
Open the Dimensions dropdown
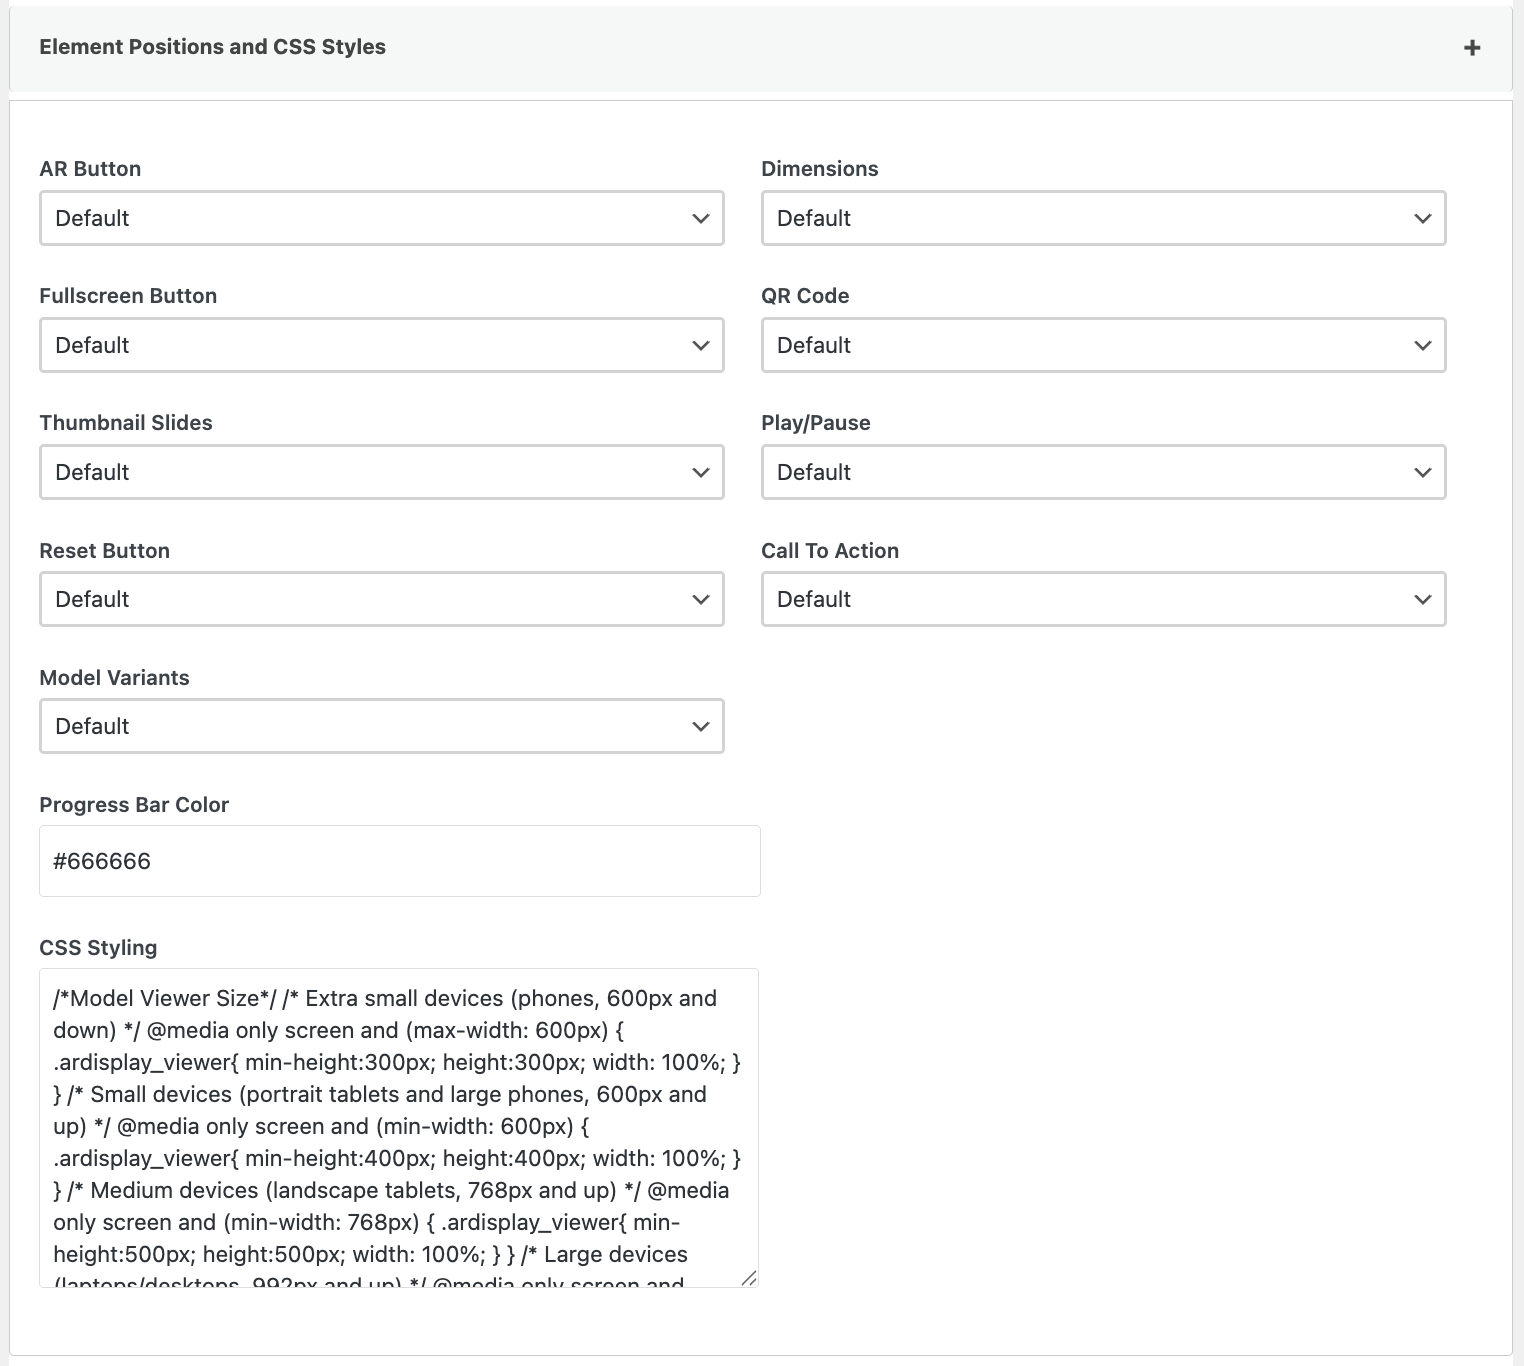pyautogui.click(x=1103, y=218)
